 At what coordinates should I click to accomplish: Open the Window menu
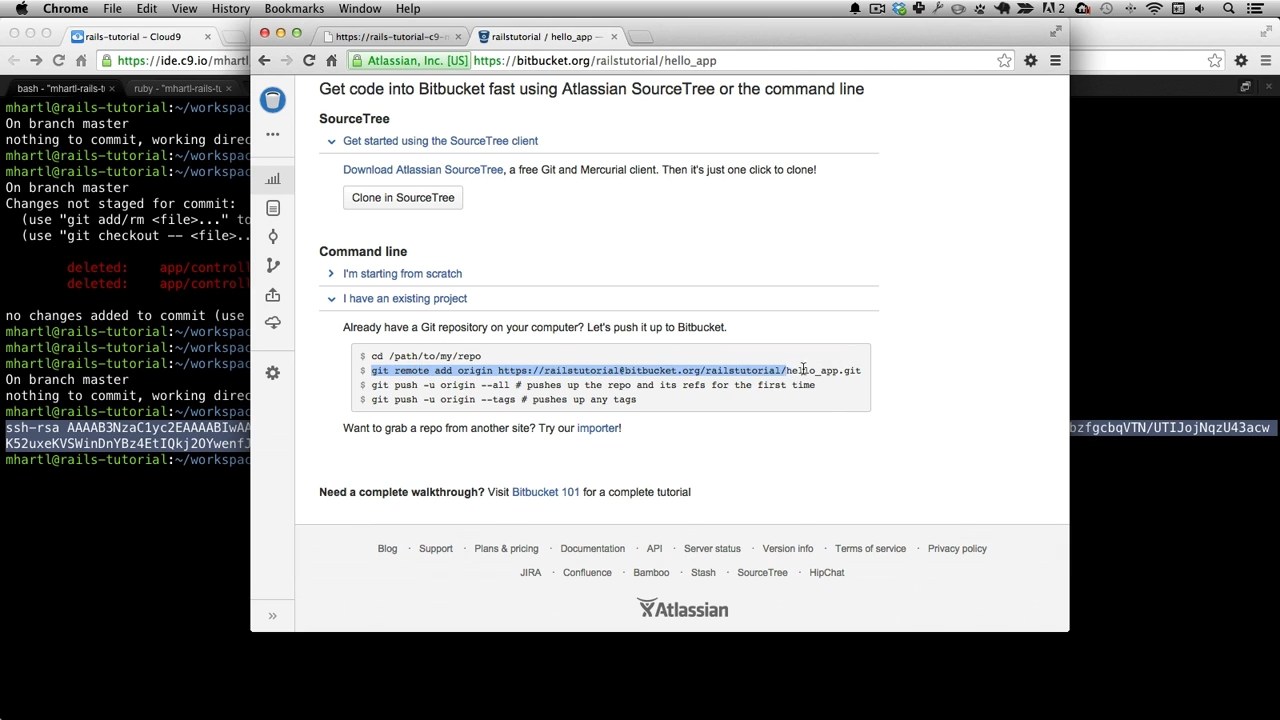pyautogui.click(x=359, y=9)
